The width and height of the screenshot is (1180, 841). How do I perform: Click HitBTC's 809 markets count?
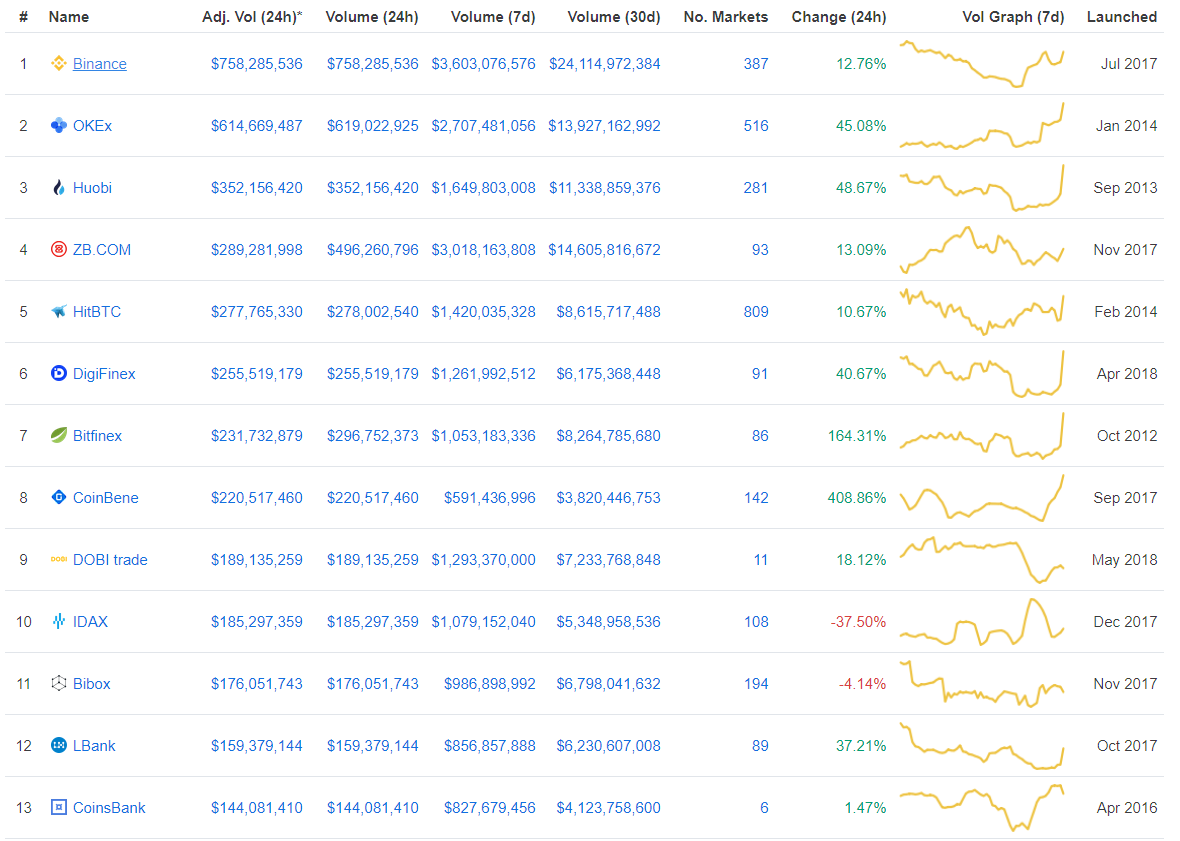click(755, 312)
